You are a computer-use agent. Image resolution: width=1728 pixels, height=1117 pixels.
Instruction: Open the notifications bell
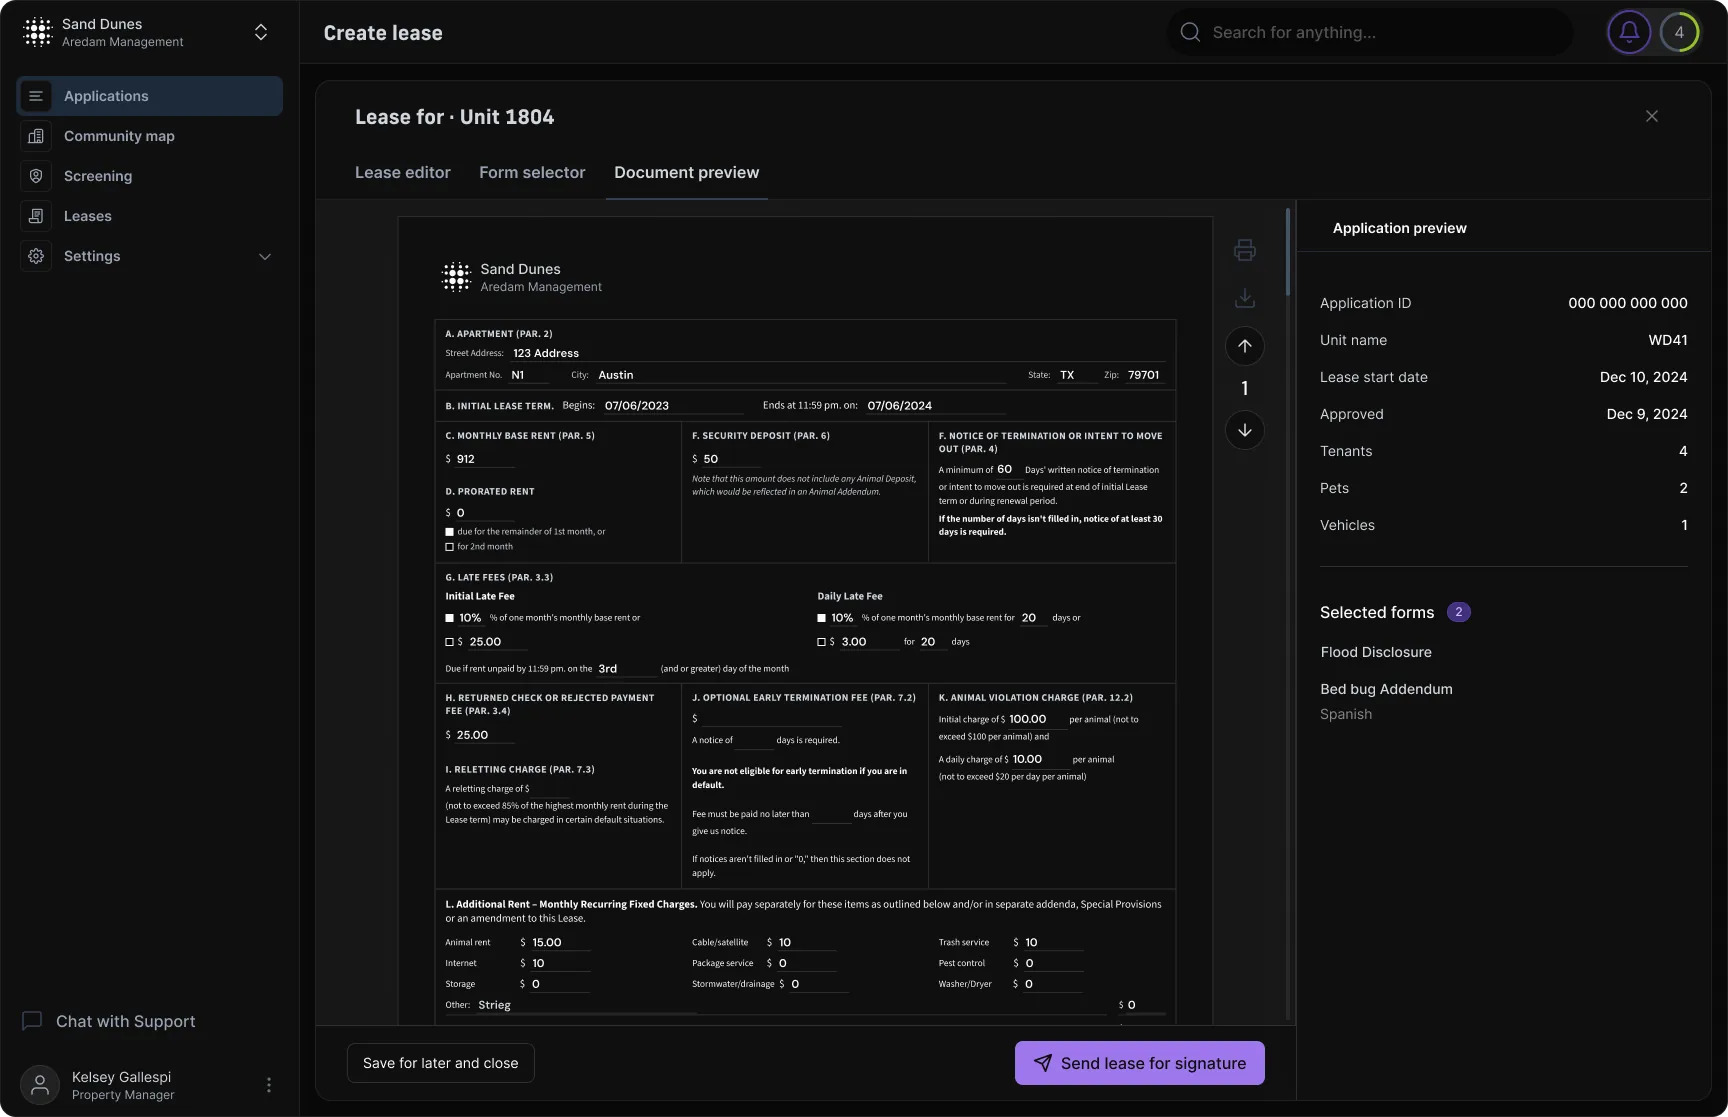click(x=1629, y=32)
